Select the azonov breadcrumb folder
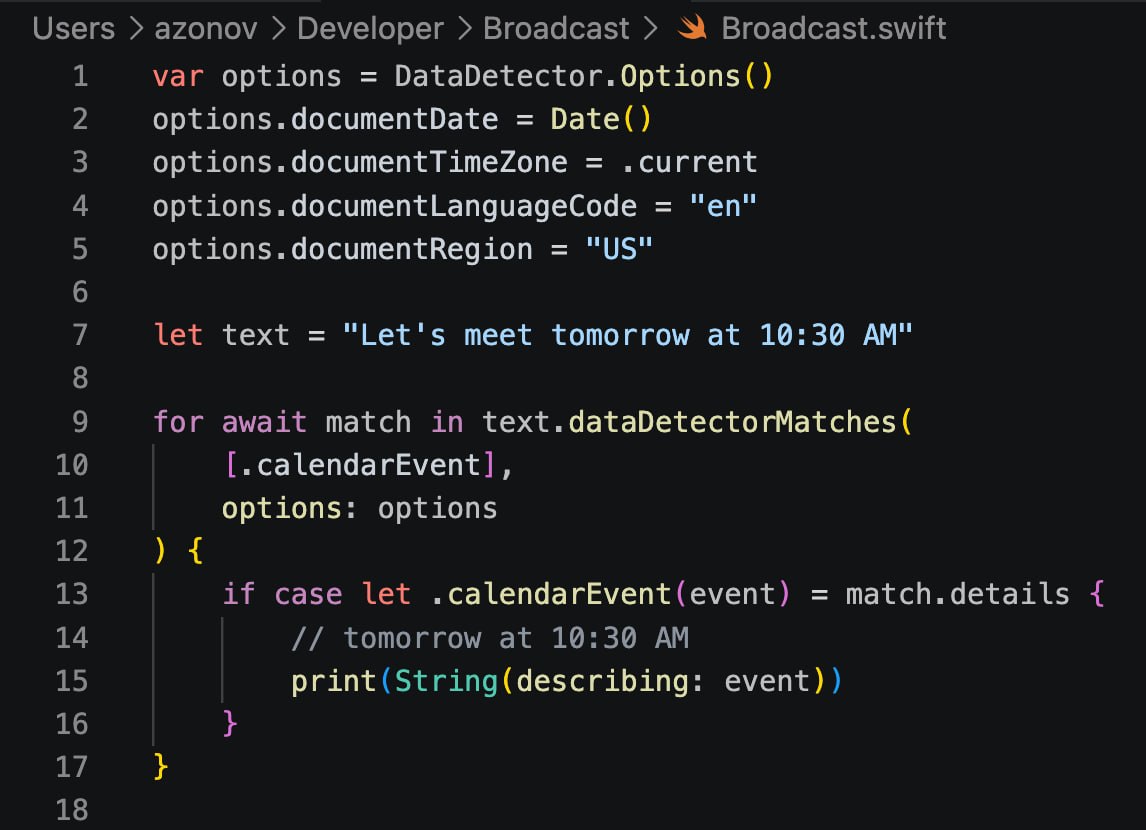This screenshot has height=830, width=1146. click(x=206, y=28)
